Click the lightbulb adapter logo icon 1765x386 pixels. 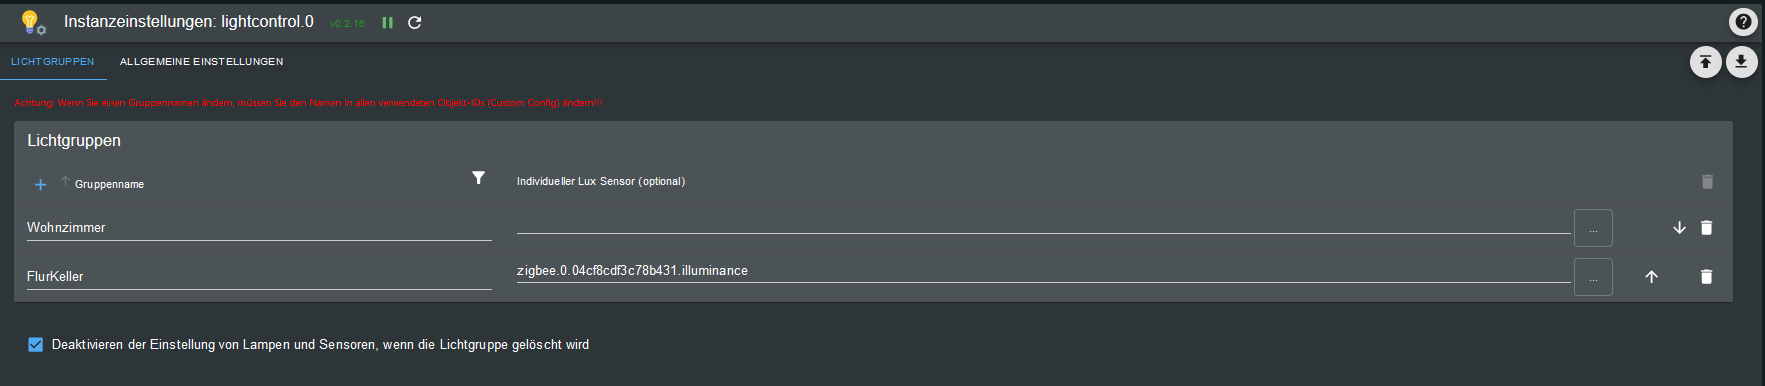click(33, 22)
